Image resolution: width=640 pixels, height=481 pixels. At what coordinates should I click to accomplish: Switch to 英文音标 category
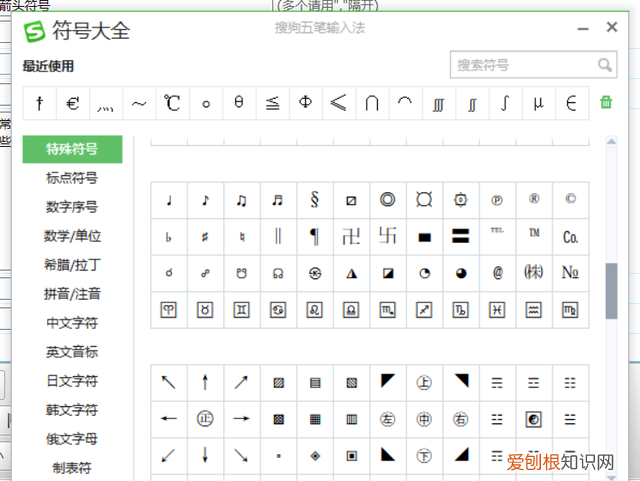(x=72, y=352)
